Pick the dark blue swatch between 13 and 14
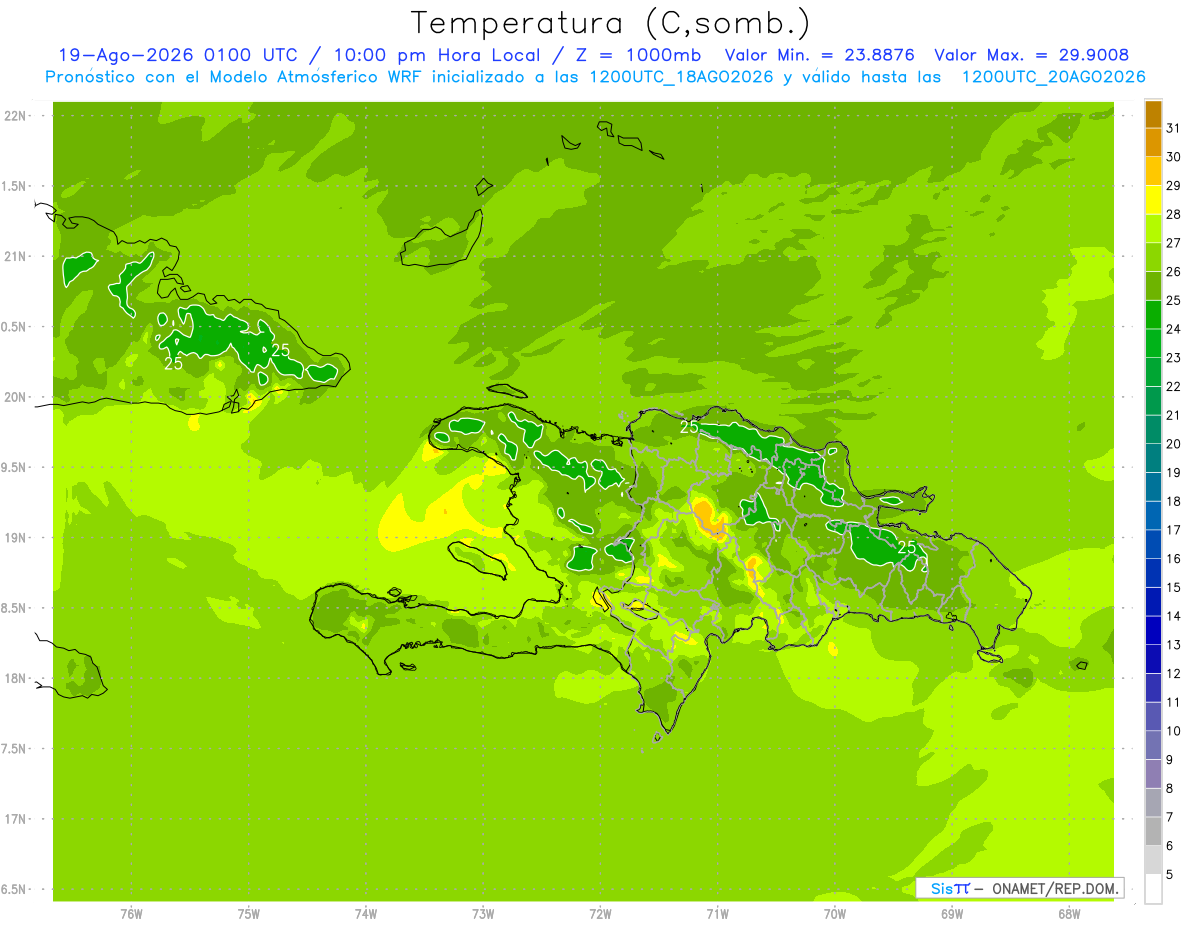The image size is (1200, 927). pyautogui.click(x=1153, y=631)
